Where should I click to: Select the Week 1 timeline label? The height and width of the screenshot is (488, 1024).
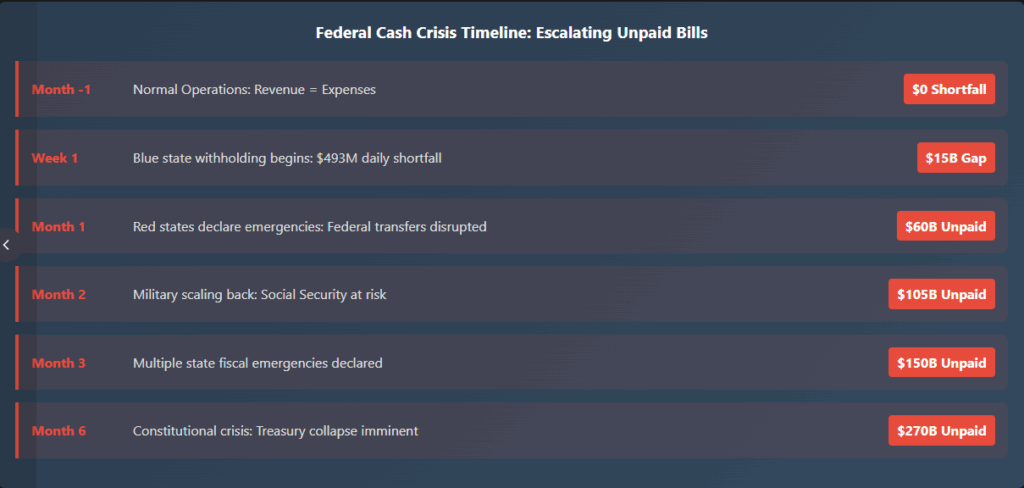click(x=55, y=158)
